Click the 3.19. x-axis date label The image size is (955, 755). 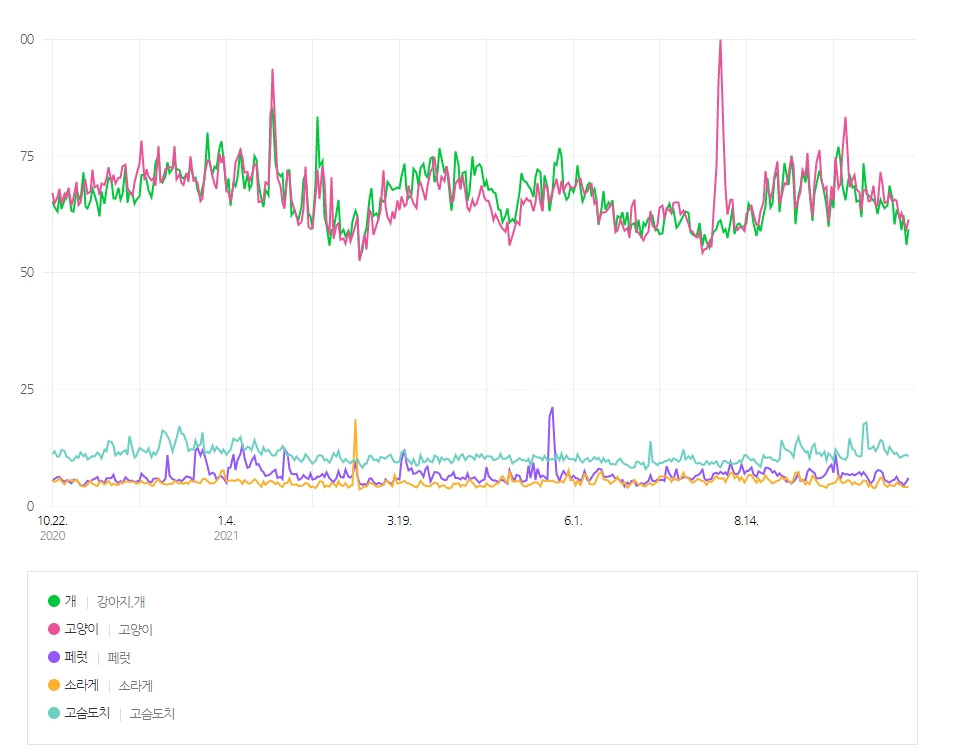(400, 521)
